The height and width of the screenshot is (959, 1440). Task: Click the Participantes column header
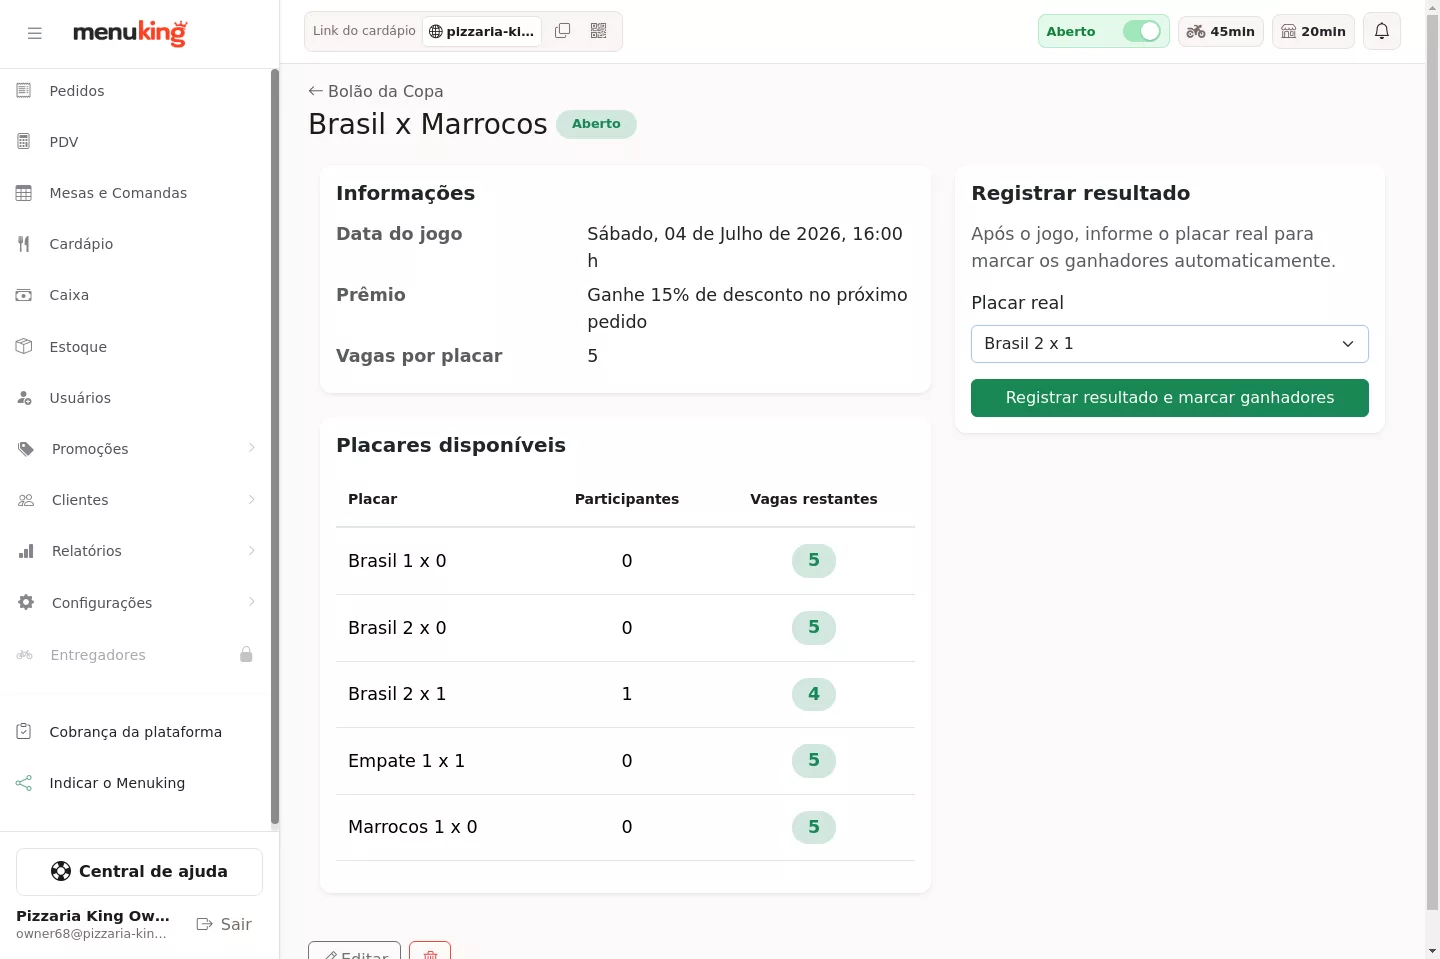(627, 499)
